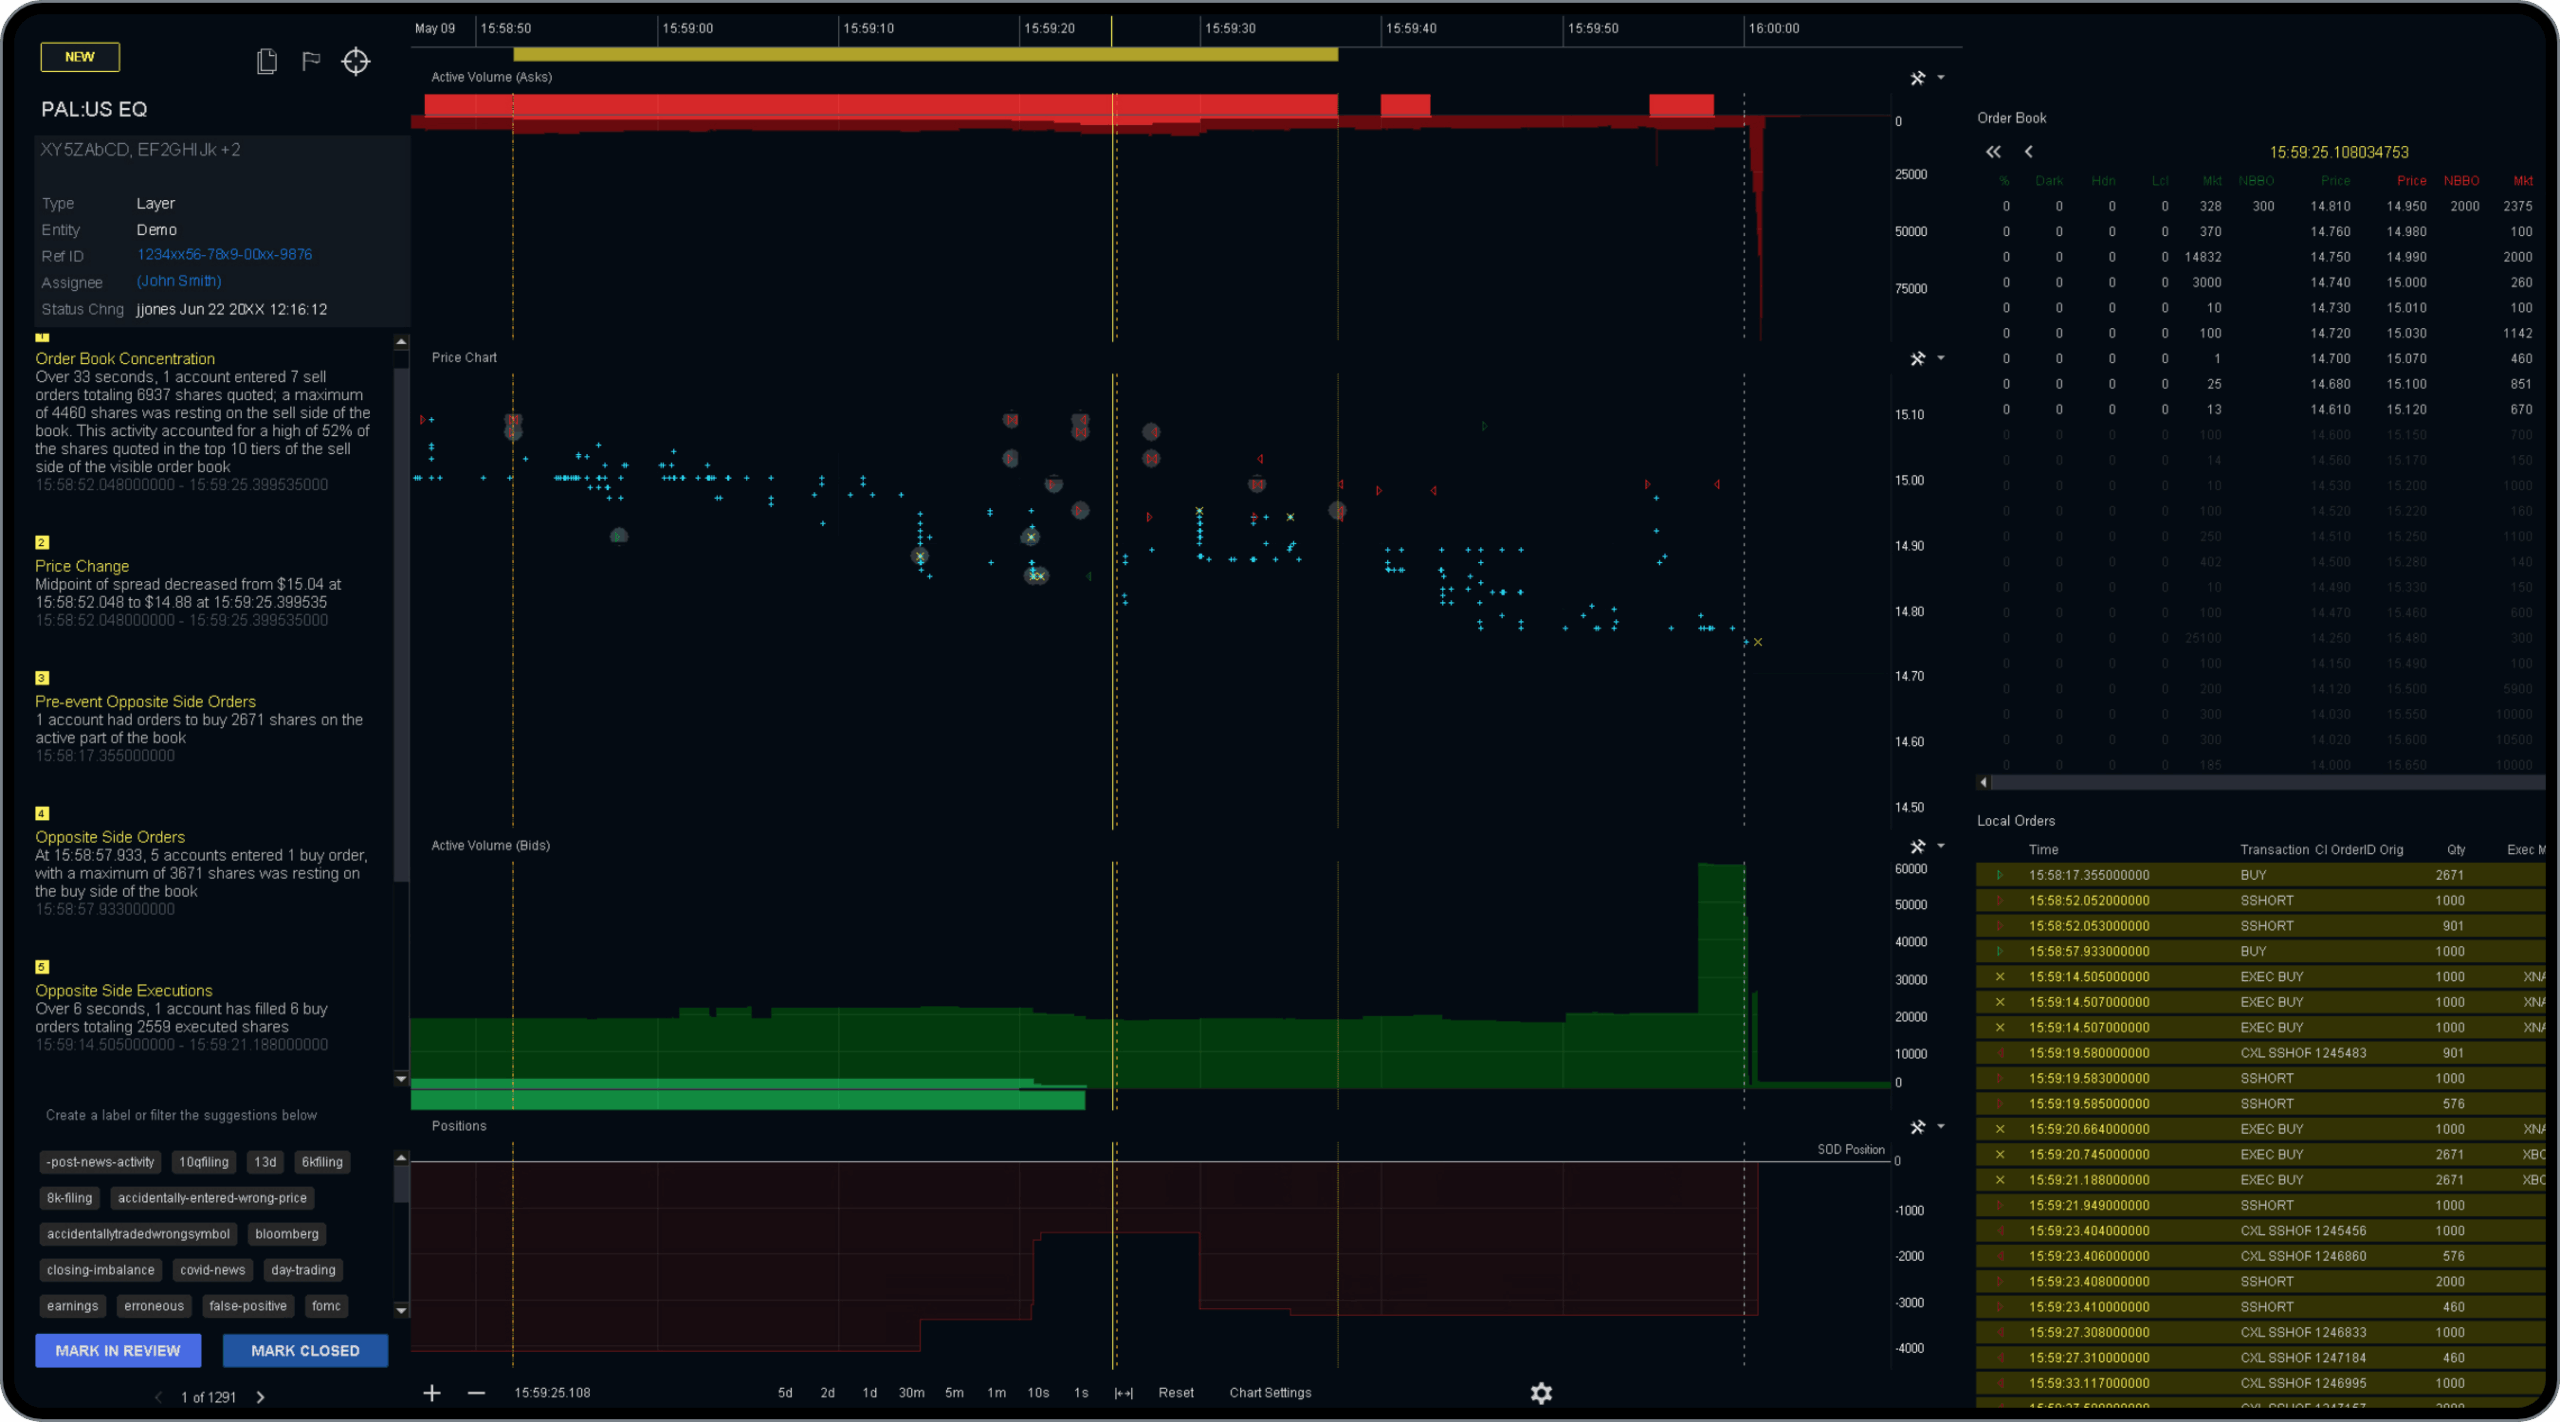Click MARK CLOSED button
The width and height of the screenshot is (2560, 1422).
point(305,1350)
